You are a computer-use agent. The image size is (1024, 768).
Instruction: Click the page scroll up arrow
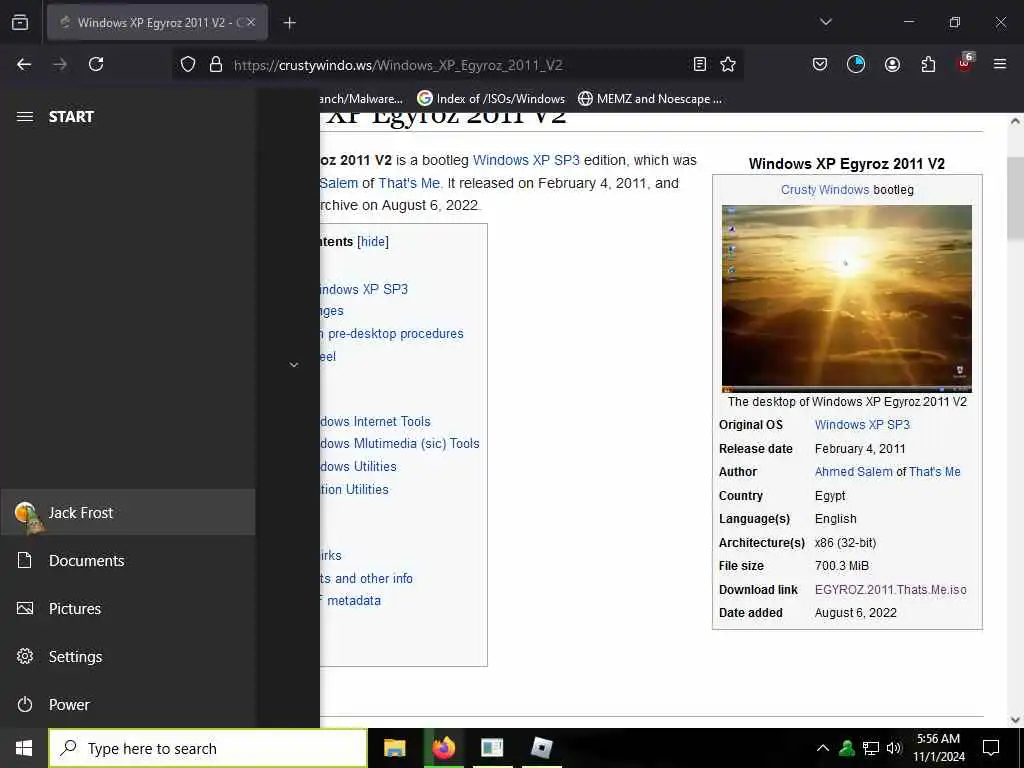tap(1015, 121)
